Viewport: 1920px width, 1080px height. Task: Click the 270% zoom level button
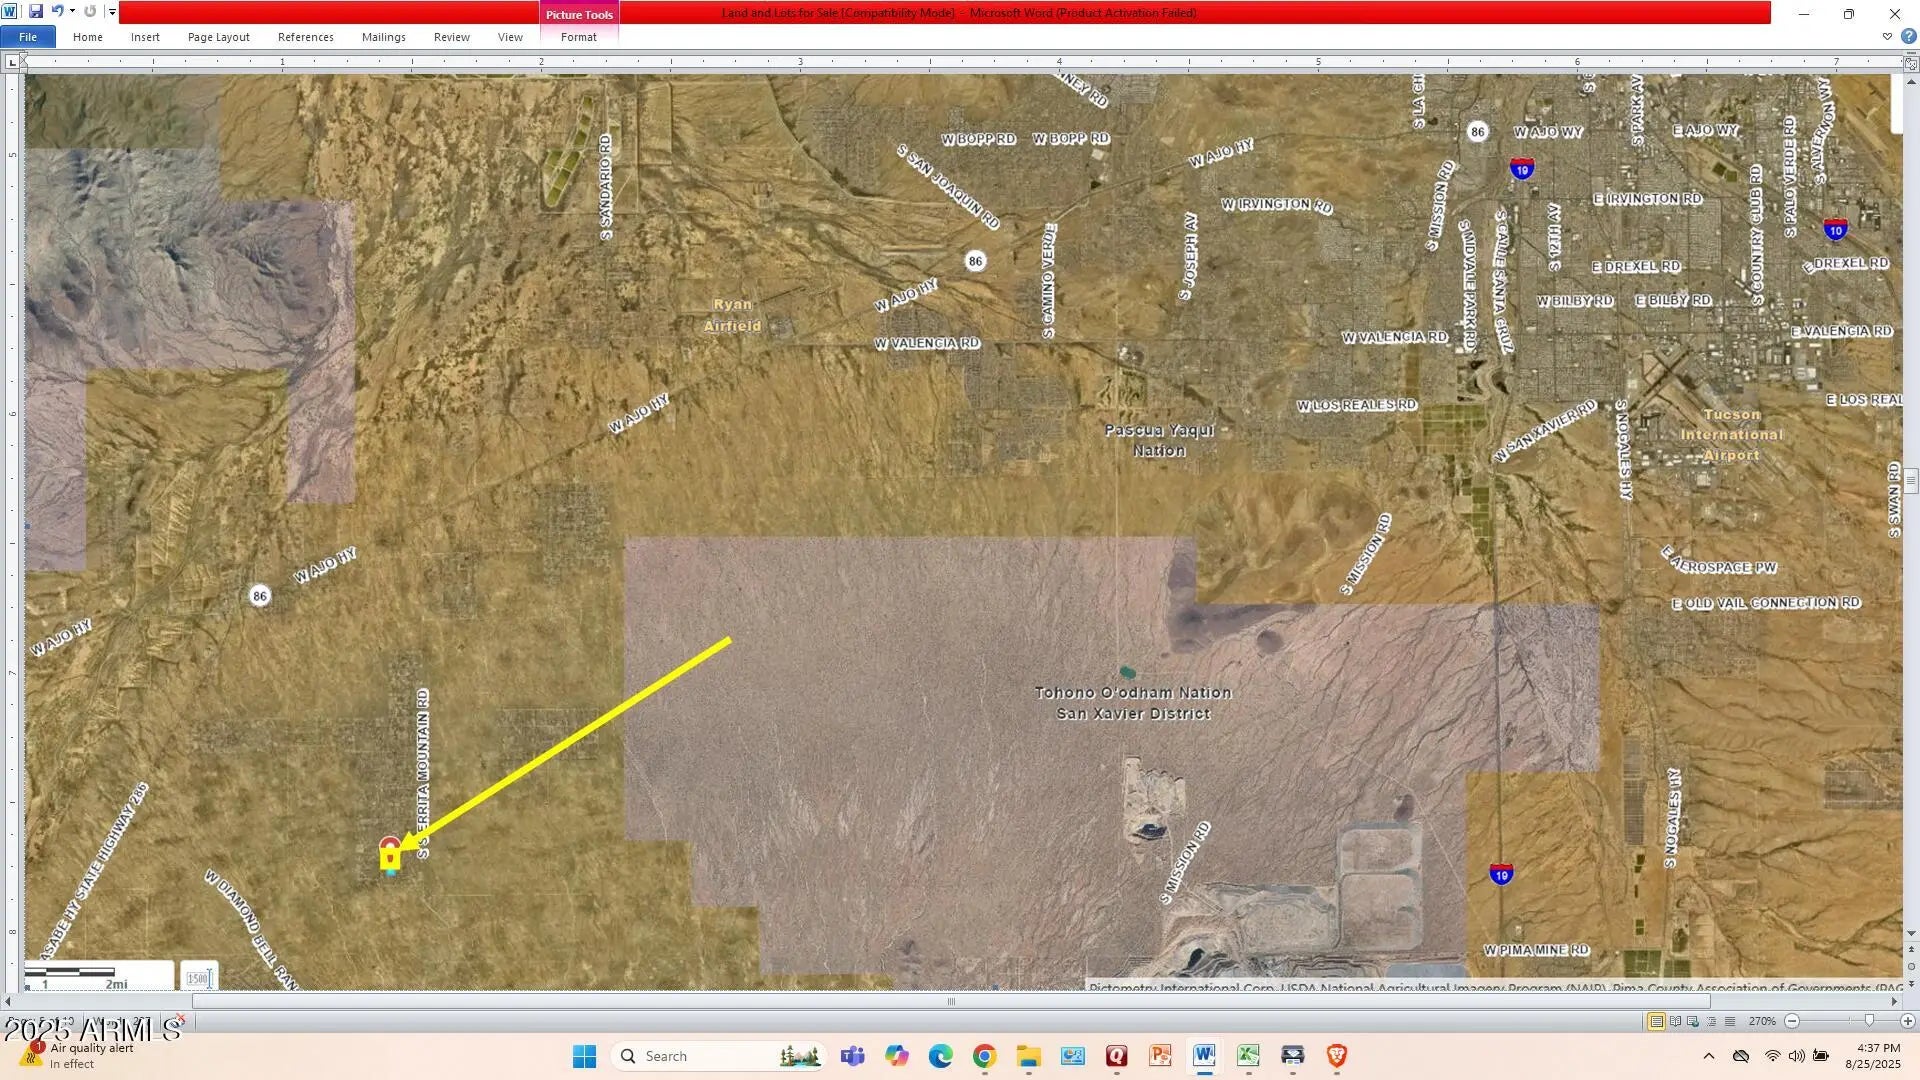point(1762,1021)
